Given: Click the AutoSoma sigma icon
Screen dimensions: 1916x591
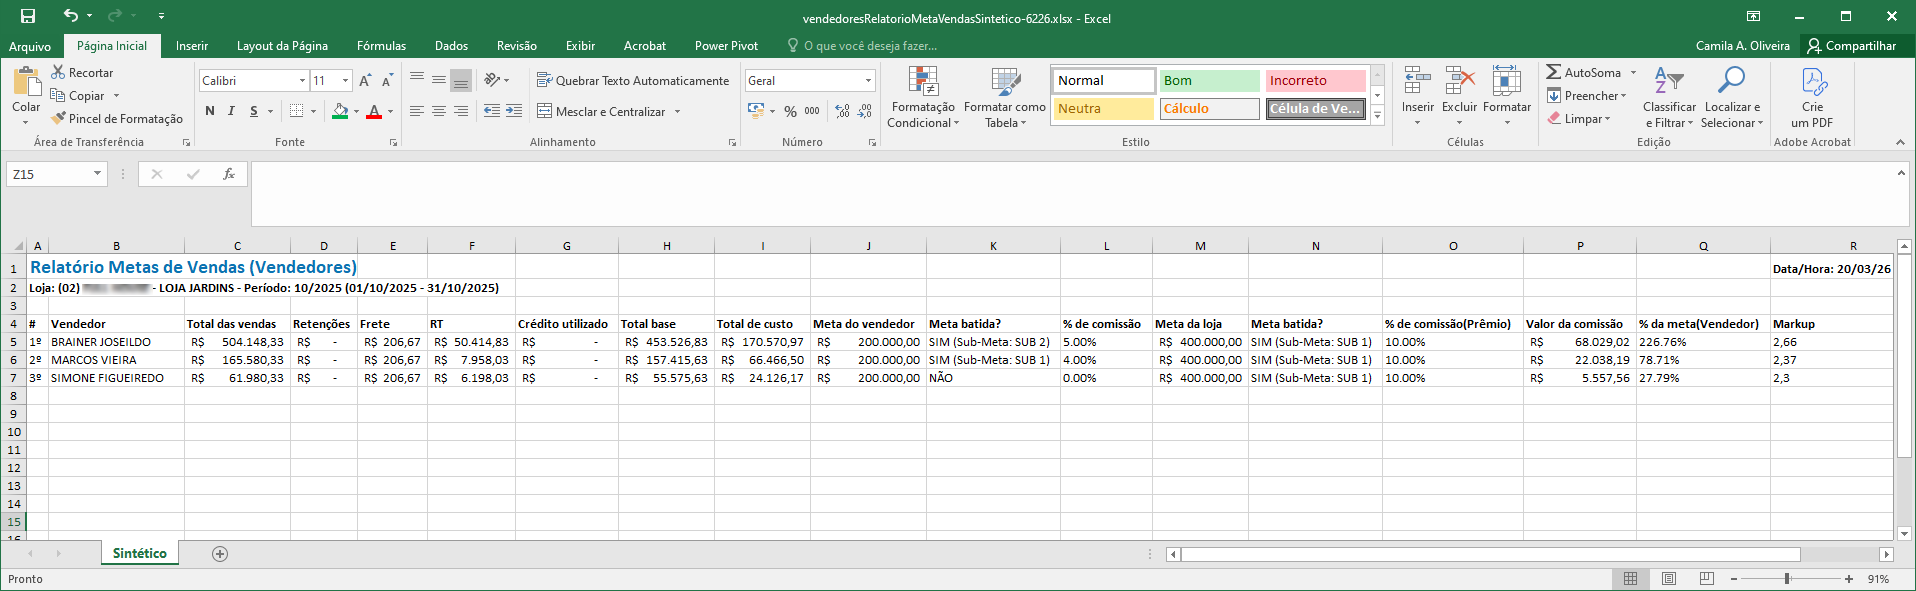Looking at the screenshot, I should pos(1553,72).
